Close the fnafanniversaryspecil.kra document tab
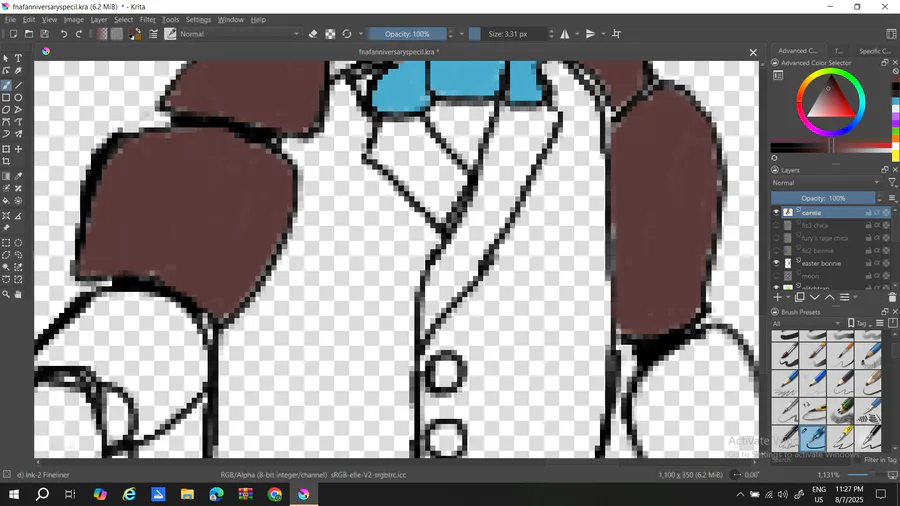 coord(753,52)
